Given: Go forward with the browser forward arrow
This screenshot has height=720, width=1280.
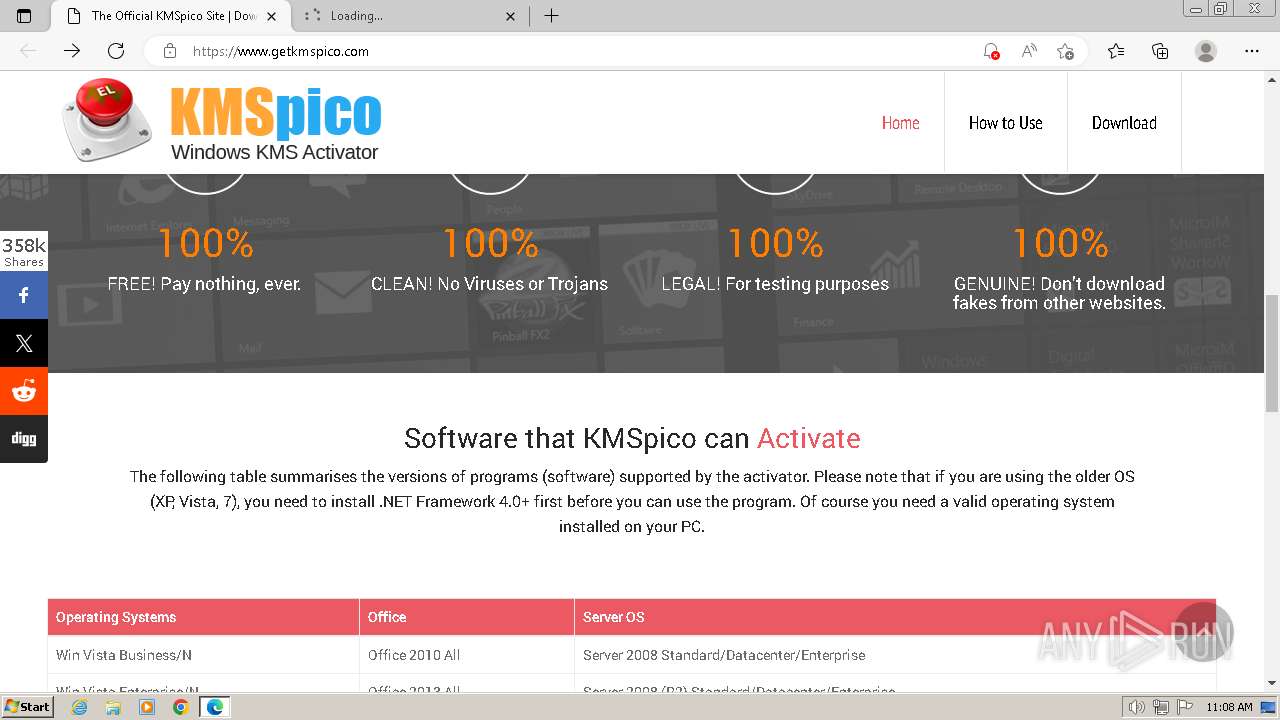Looking at the screenshot, I should 72,51.
